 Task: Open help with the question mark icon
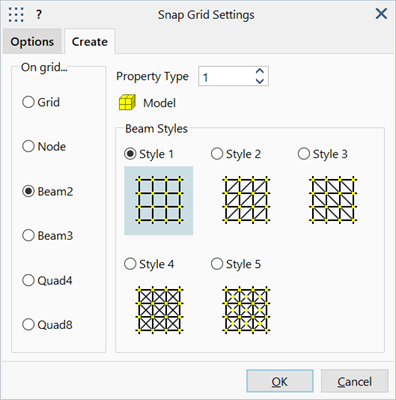tap(39, 14)
